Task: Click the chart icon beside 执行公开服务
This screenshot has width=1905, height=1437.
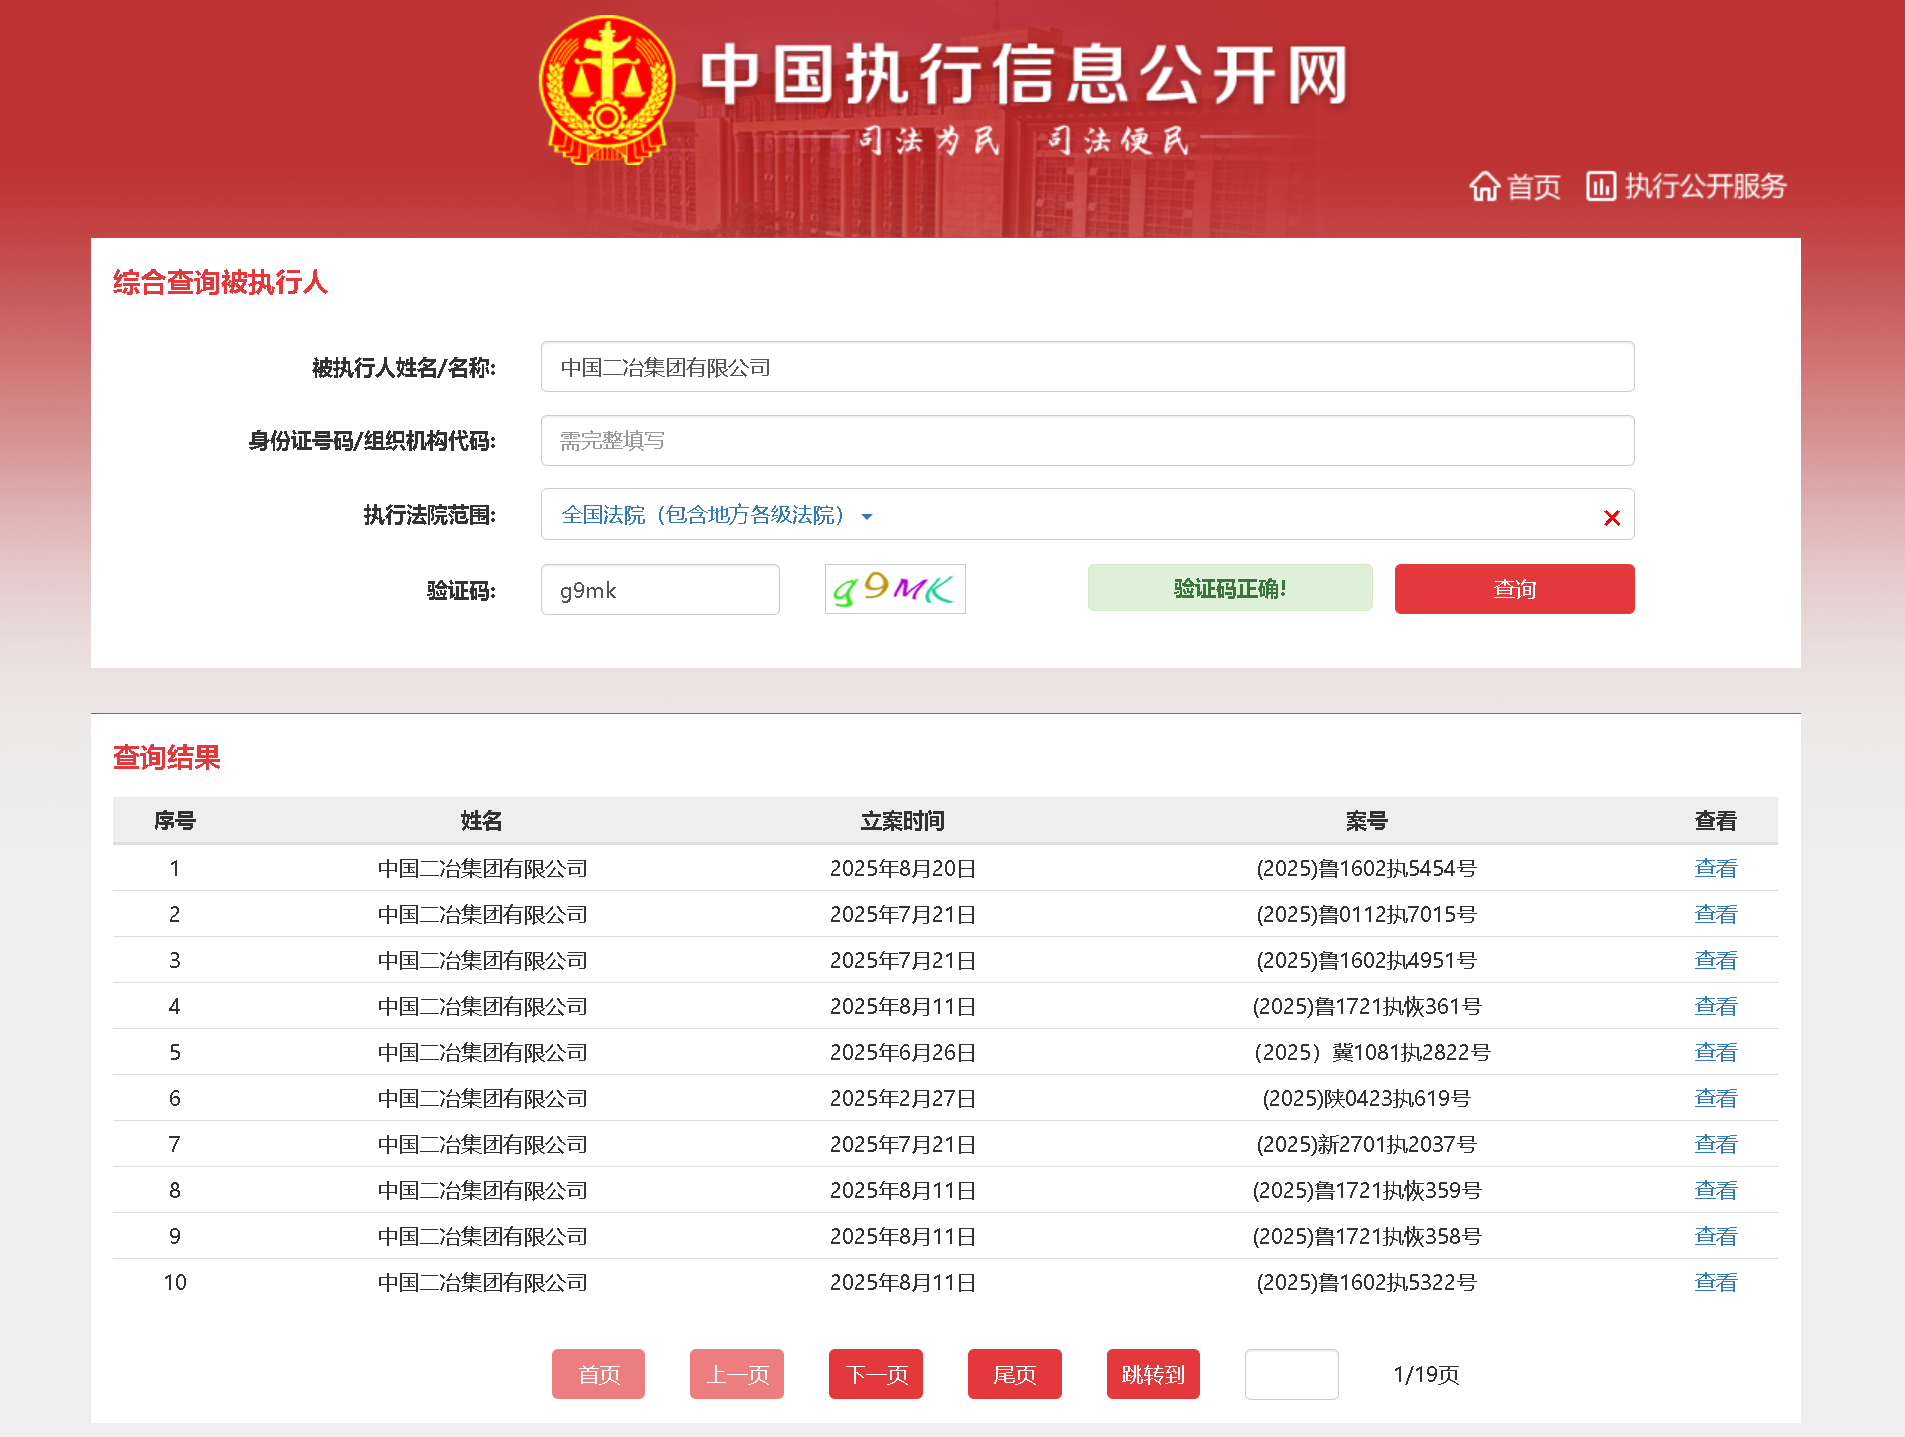Action: click(x=1600, y=186)
